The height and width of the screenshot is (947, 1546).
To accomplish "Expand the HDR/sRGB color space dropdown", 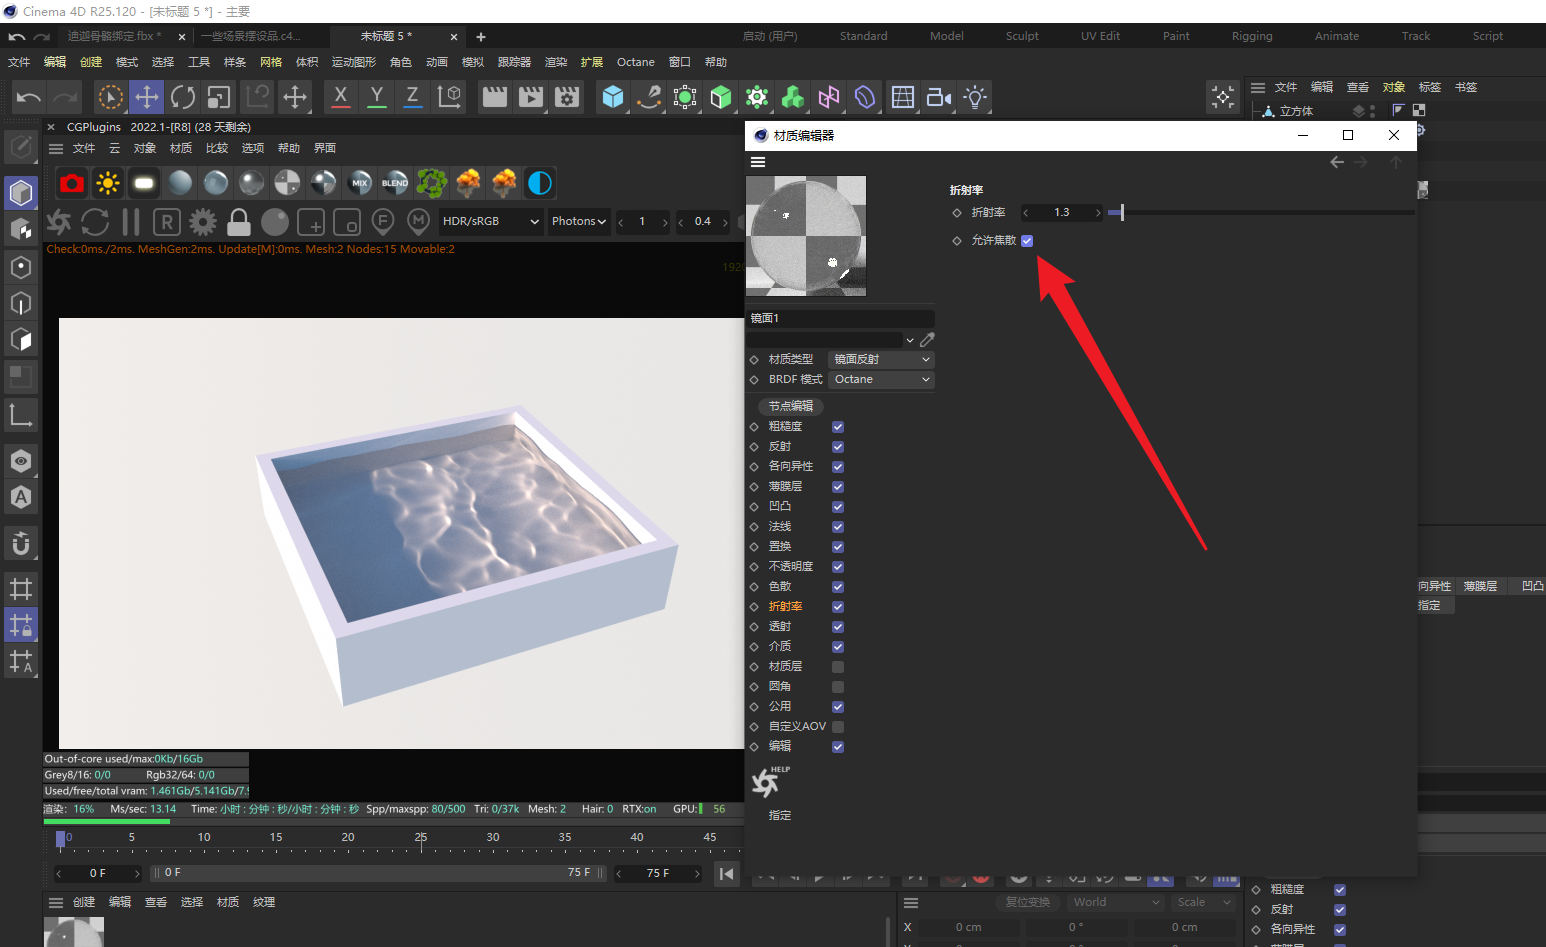I will pos(490,221).
